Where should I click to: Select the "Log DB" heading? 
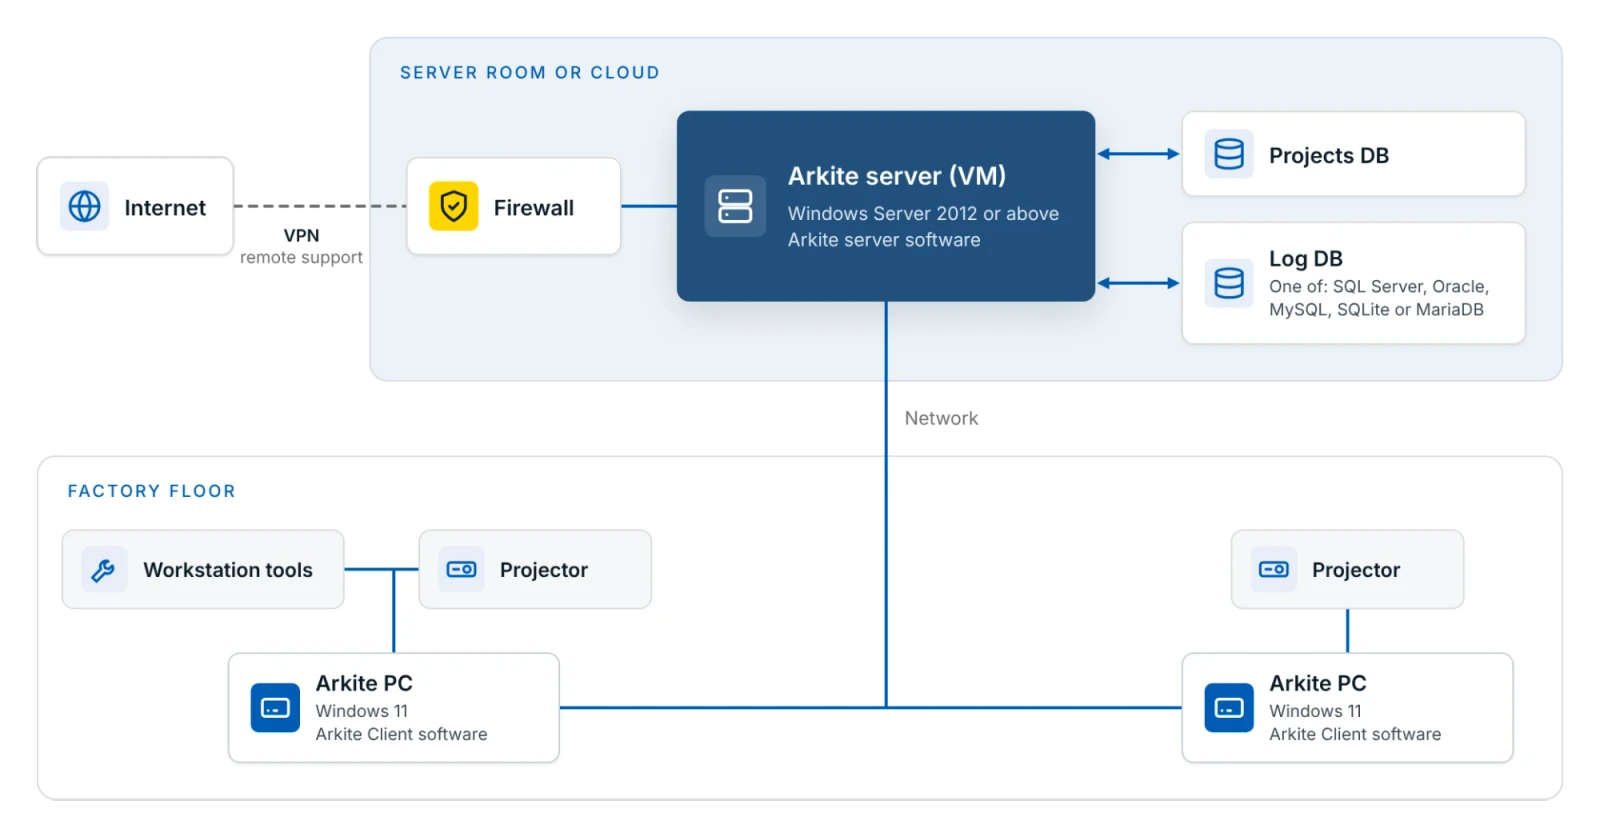click(x=1306, y=259)
